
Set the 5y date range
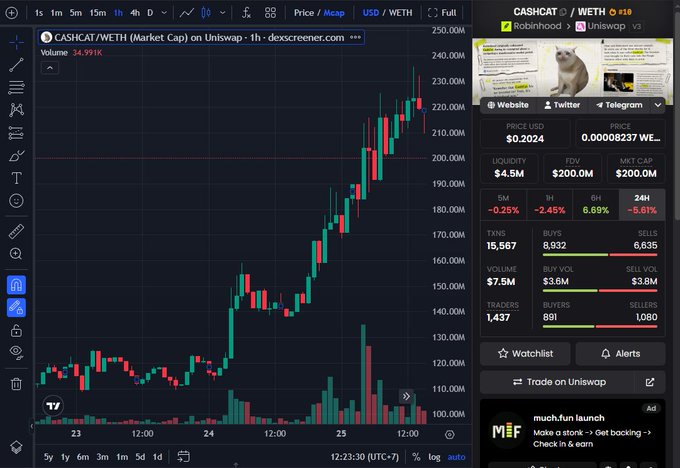pyautogui.click(x=48, y=457)
